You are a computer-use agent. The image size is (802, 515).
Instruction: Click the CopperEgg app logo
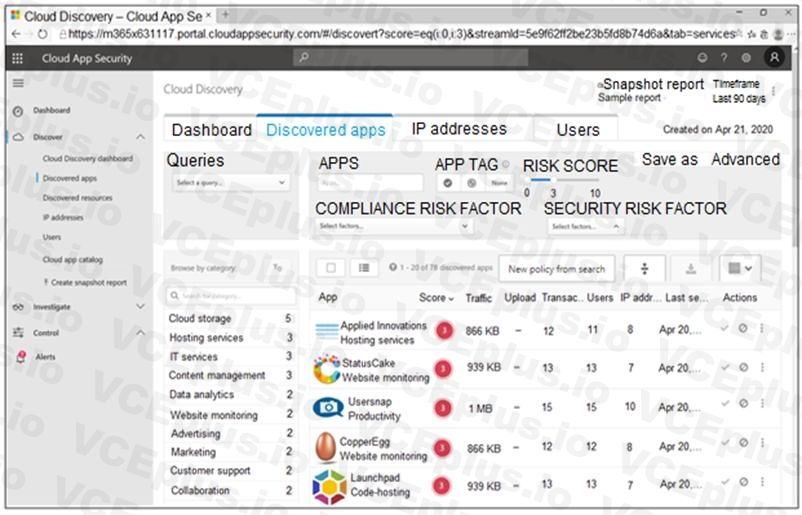[x=326, y=447]
